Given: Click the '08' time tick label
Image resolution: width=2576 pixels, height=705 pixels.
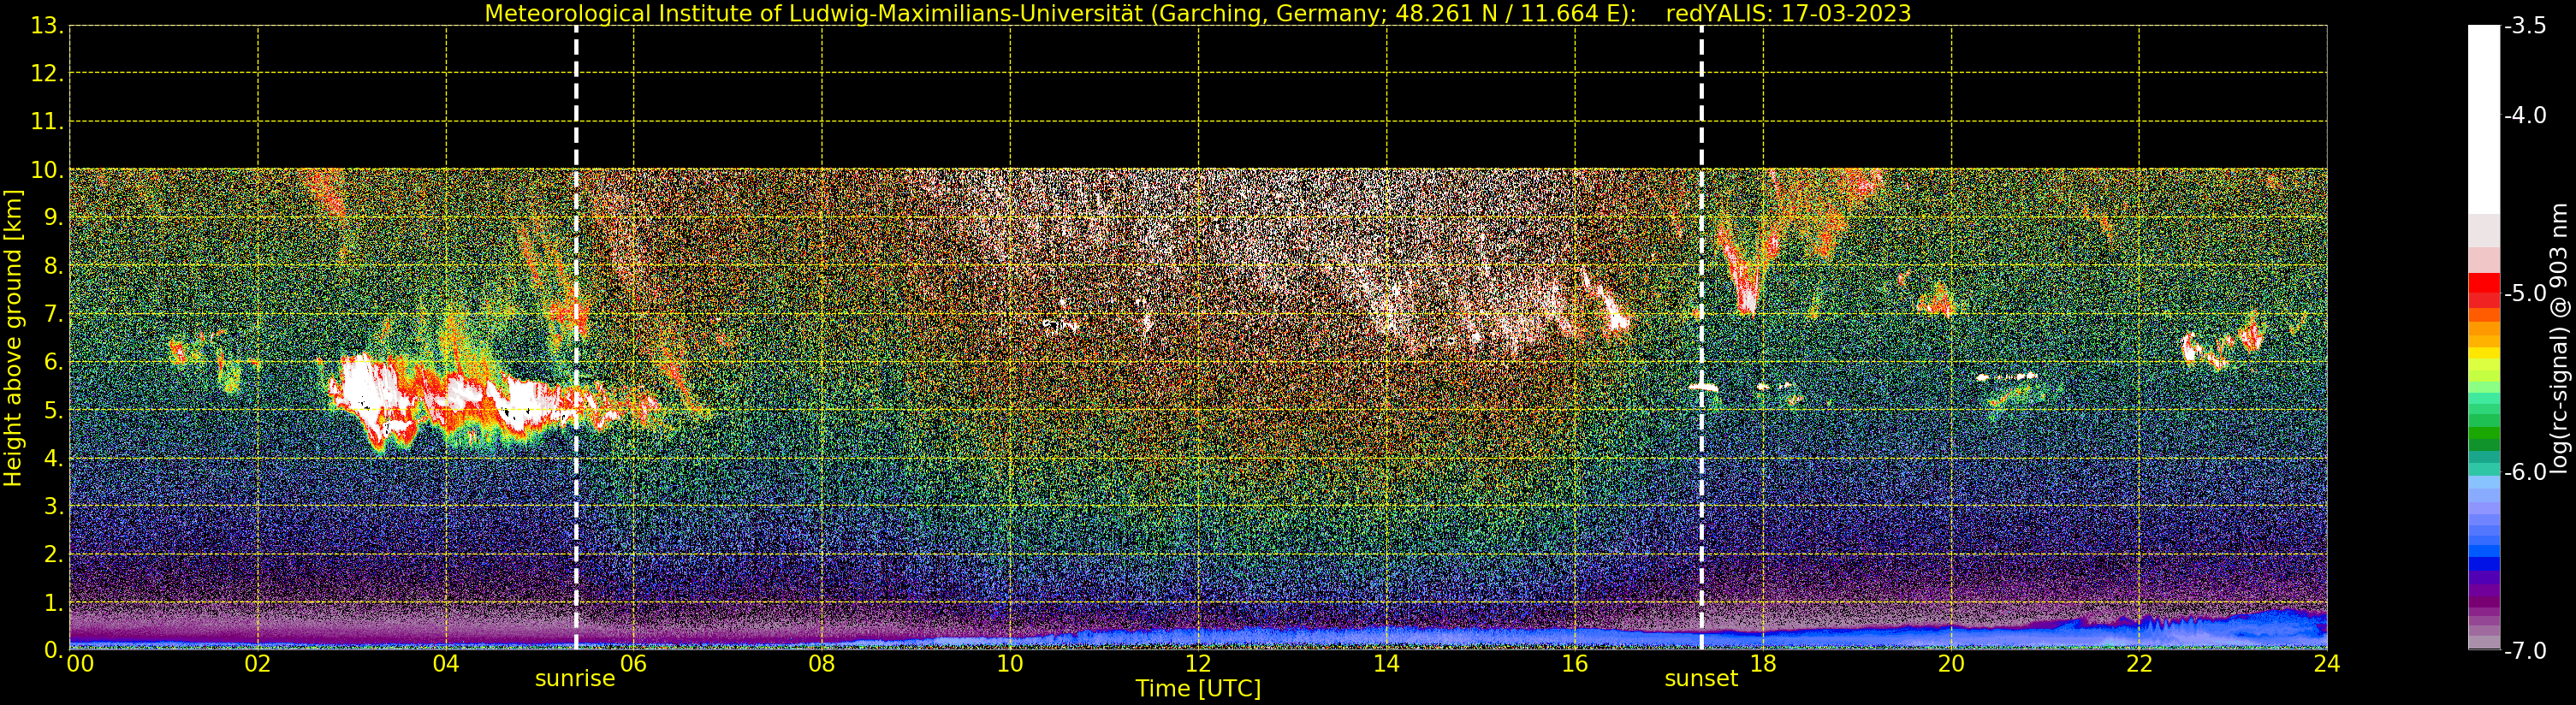Looking at the screenshot, I should click(822, 664).
